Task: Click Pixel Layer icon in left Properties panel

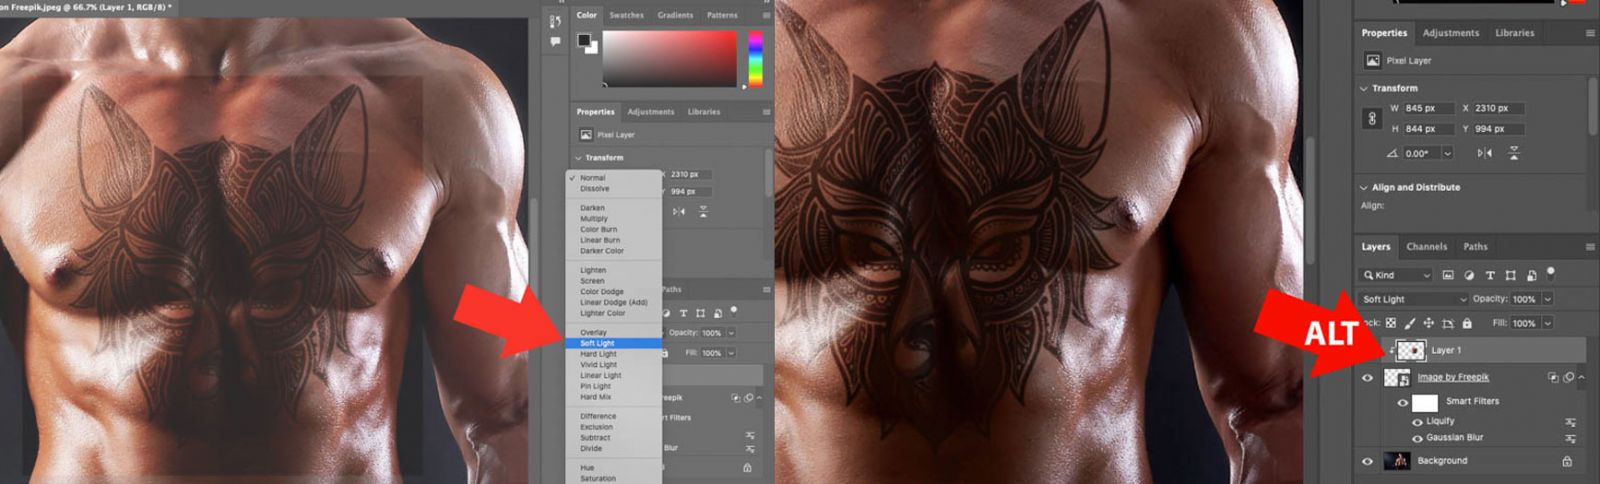Action: 585,135
